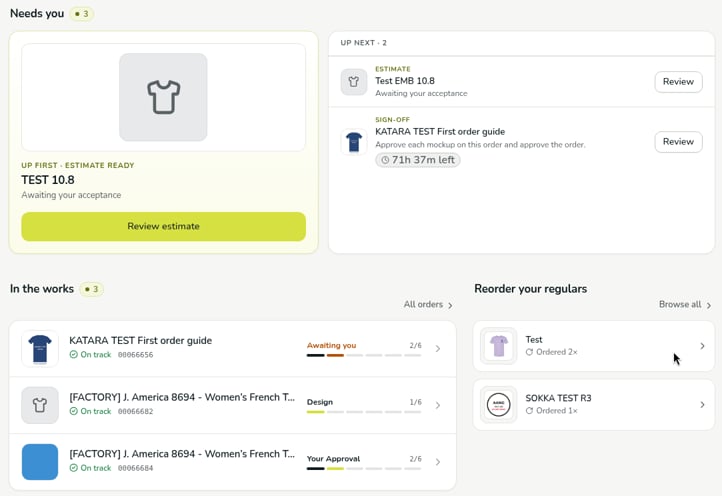
Task: Click the chevron next to Browse all
Action: [709, 305]
